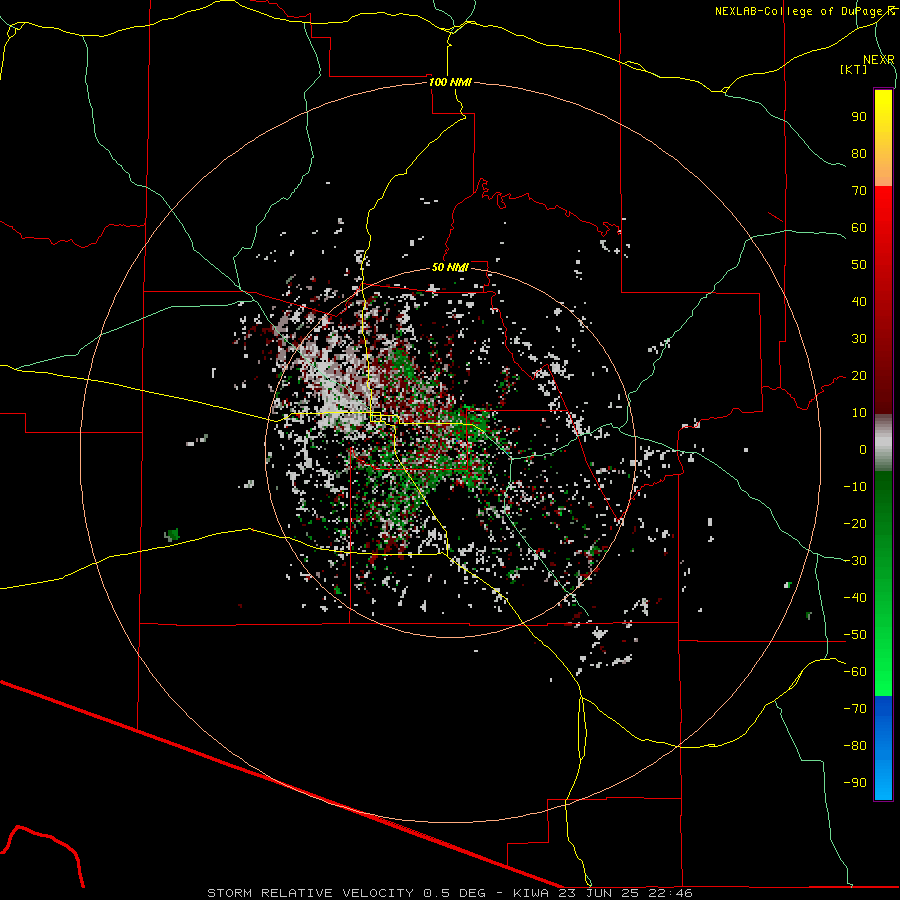The image size is (900, 900).
Task: Click the 90 value on the velocity scale
Action: pyautogui.click(x=859, y=117)
